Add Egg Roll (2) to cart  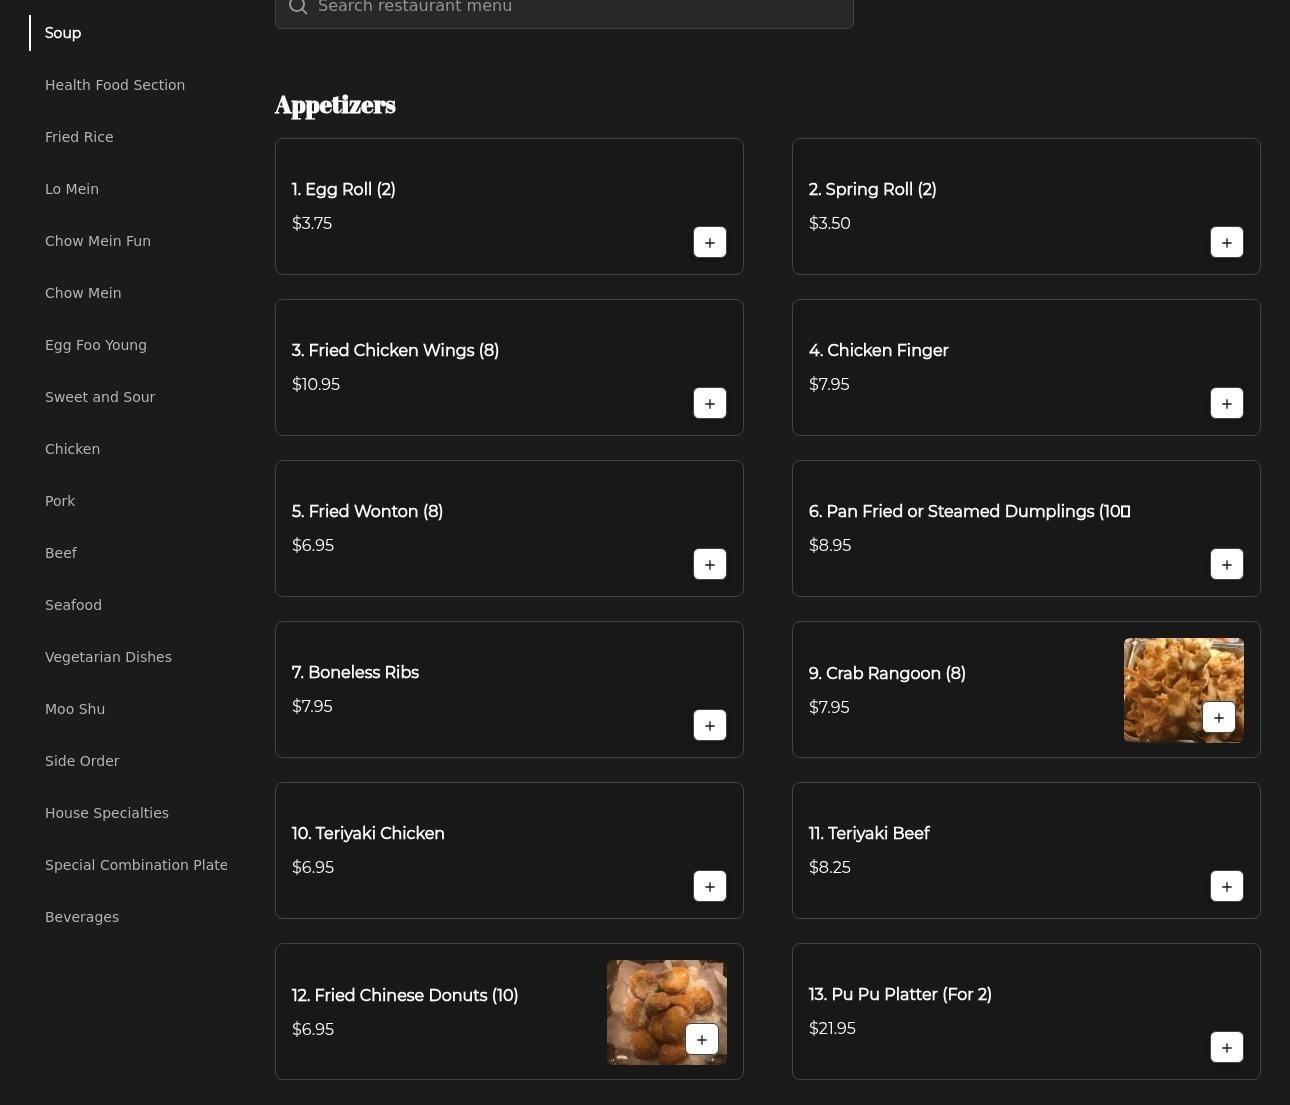point(709,242)
